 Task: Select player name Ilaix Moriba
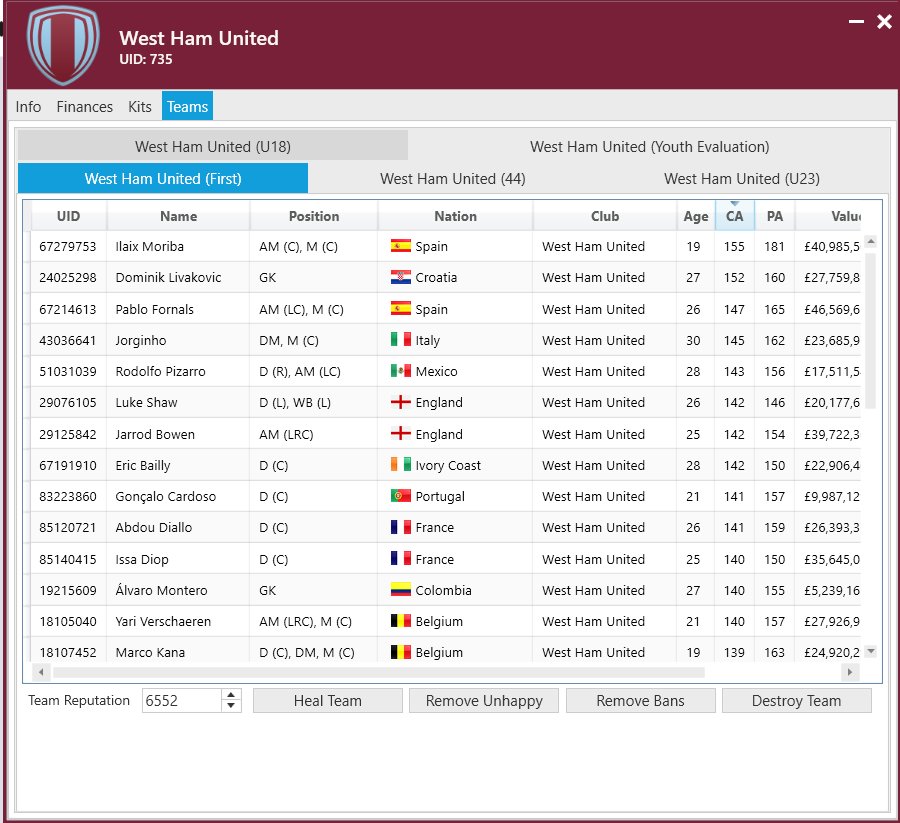tap(150, 246)
